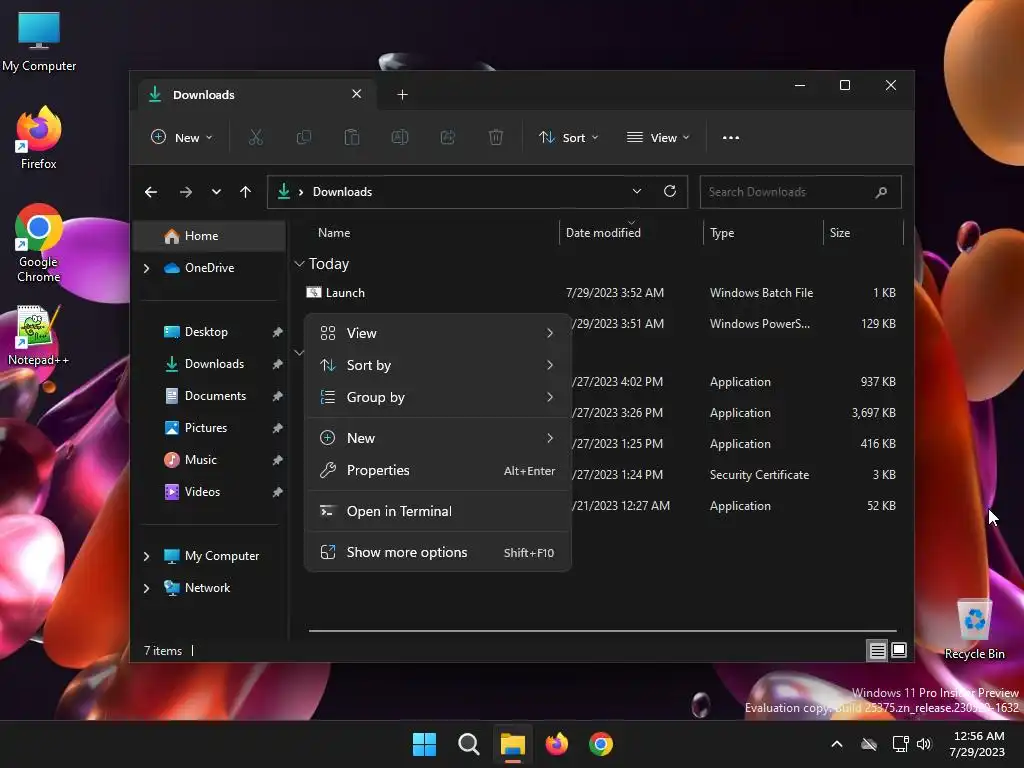
Task: Unpin Desktop from quick access
Action: (278, 332)
